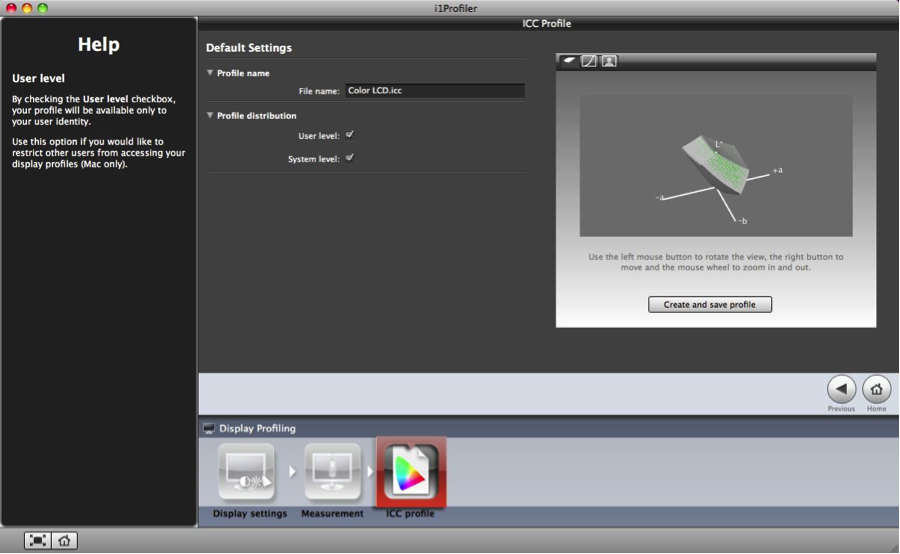Viewport: 900px width, 554px height.
Task: Select the ICC profile workflow step
Action: coord(410,472)
